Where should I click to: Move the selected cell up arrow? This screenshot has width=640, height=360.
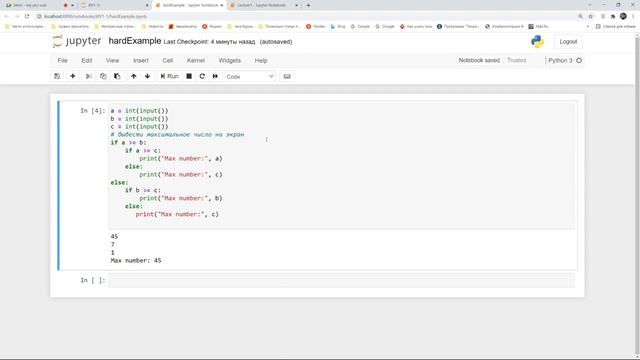click(x=133, y=76)
